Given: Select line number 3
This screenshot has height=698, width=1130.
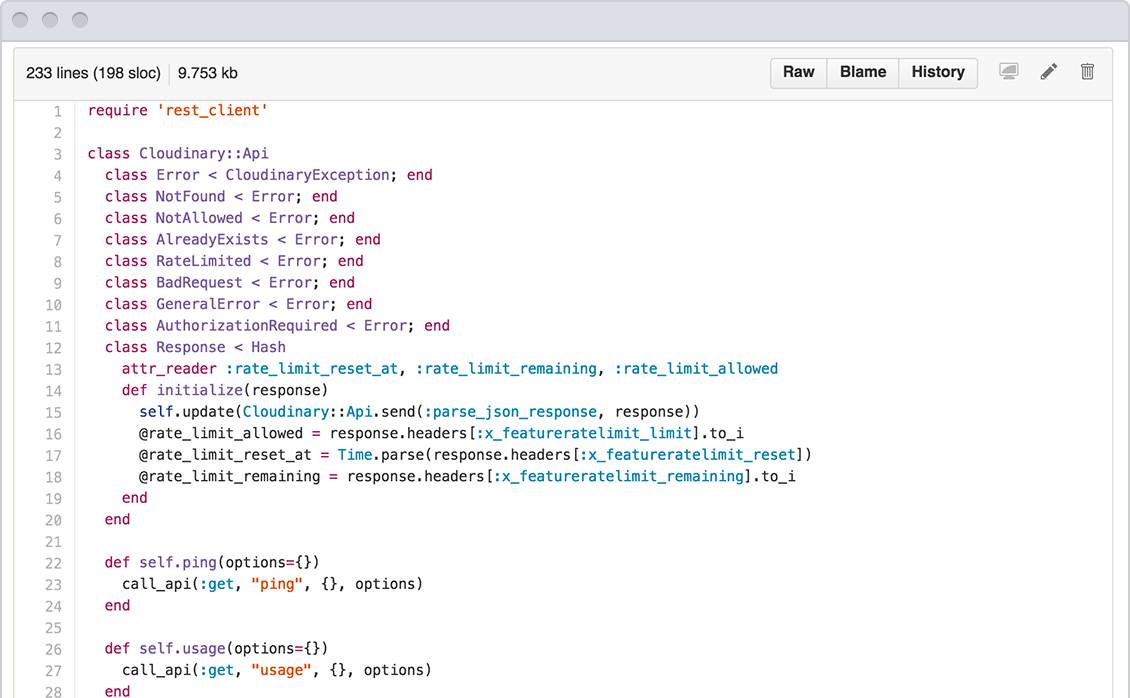Looking at the screenshot, I should 57,154.
